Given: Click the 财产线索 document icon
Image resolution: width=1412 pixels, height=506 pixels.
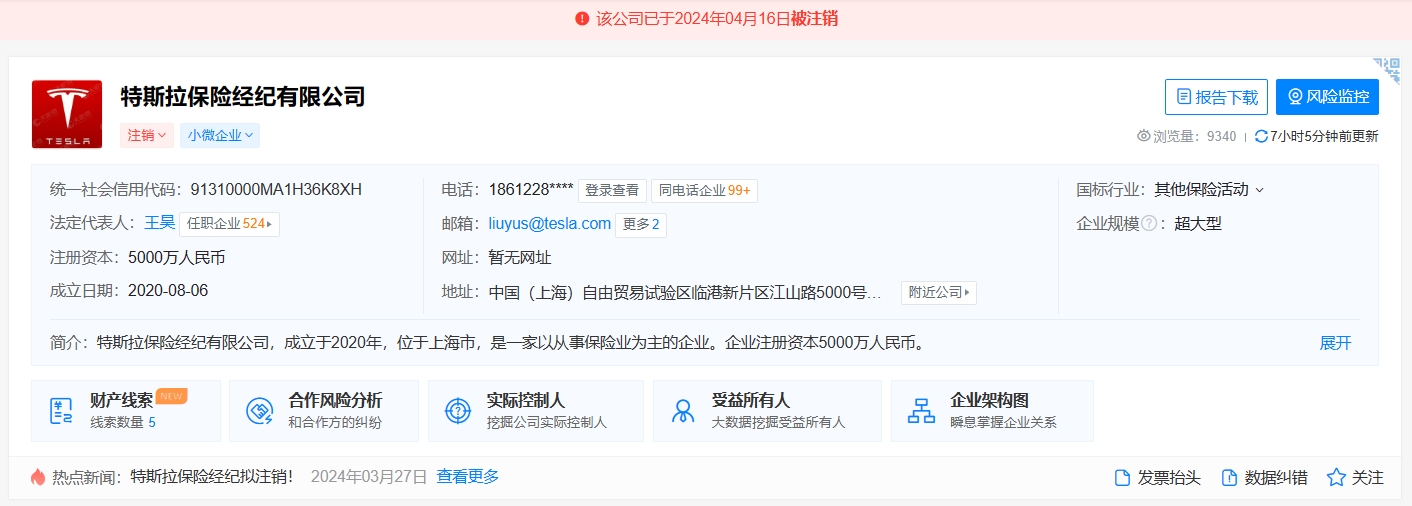Looking at the screenshot, I should pos(61,411).
